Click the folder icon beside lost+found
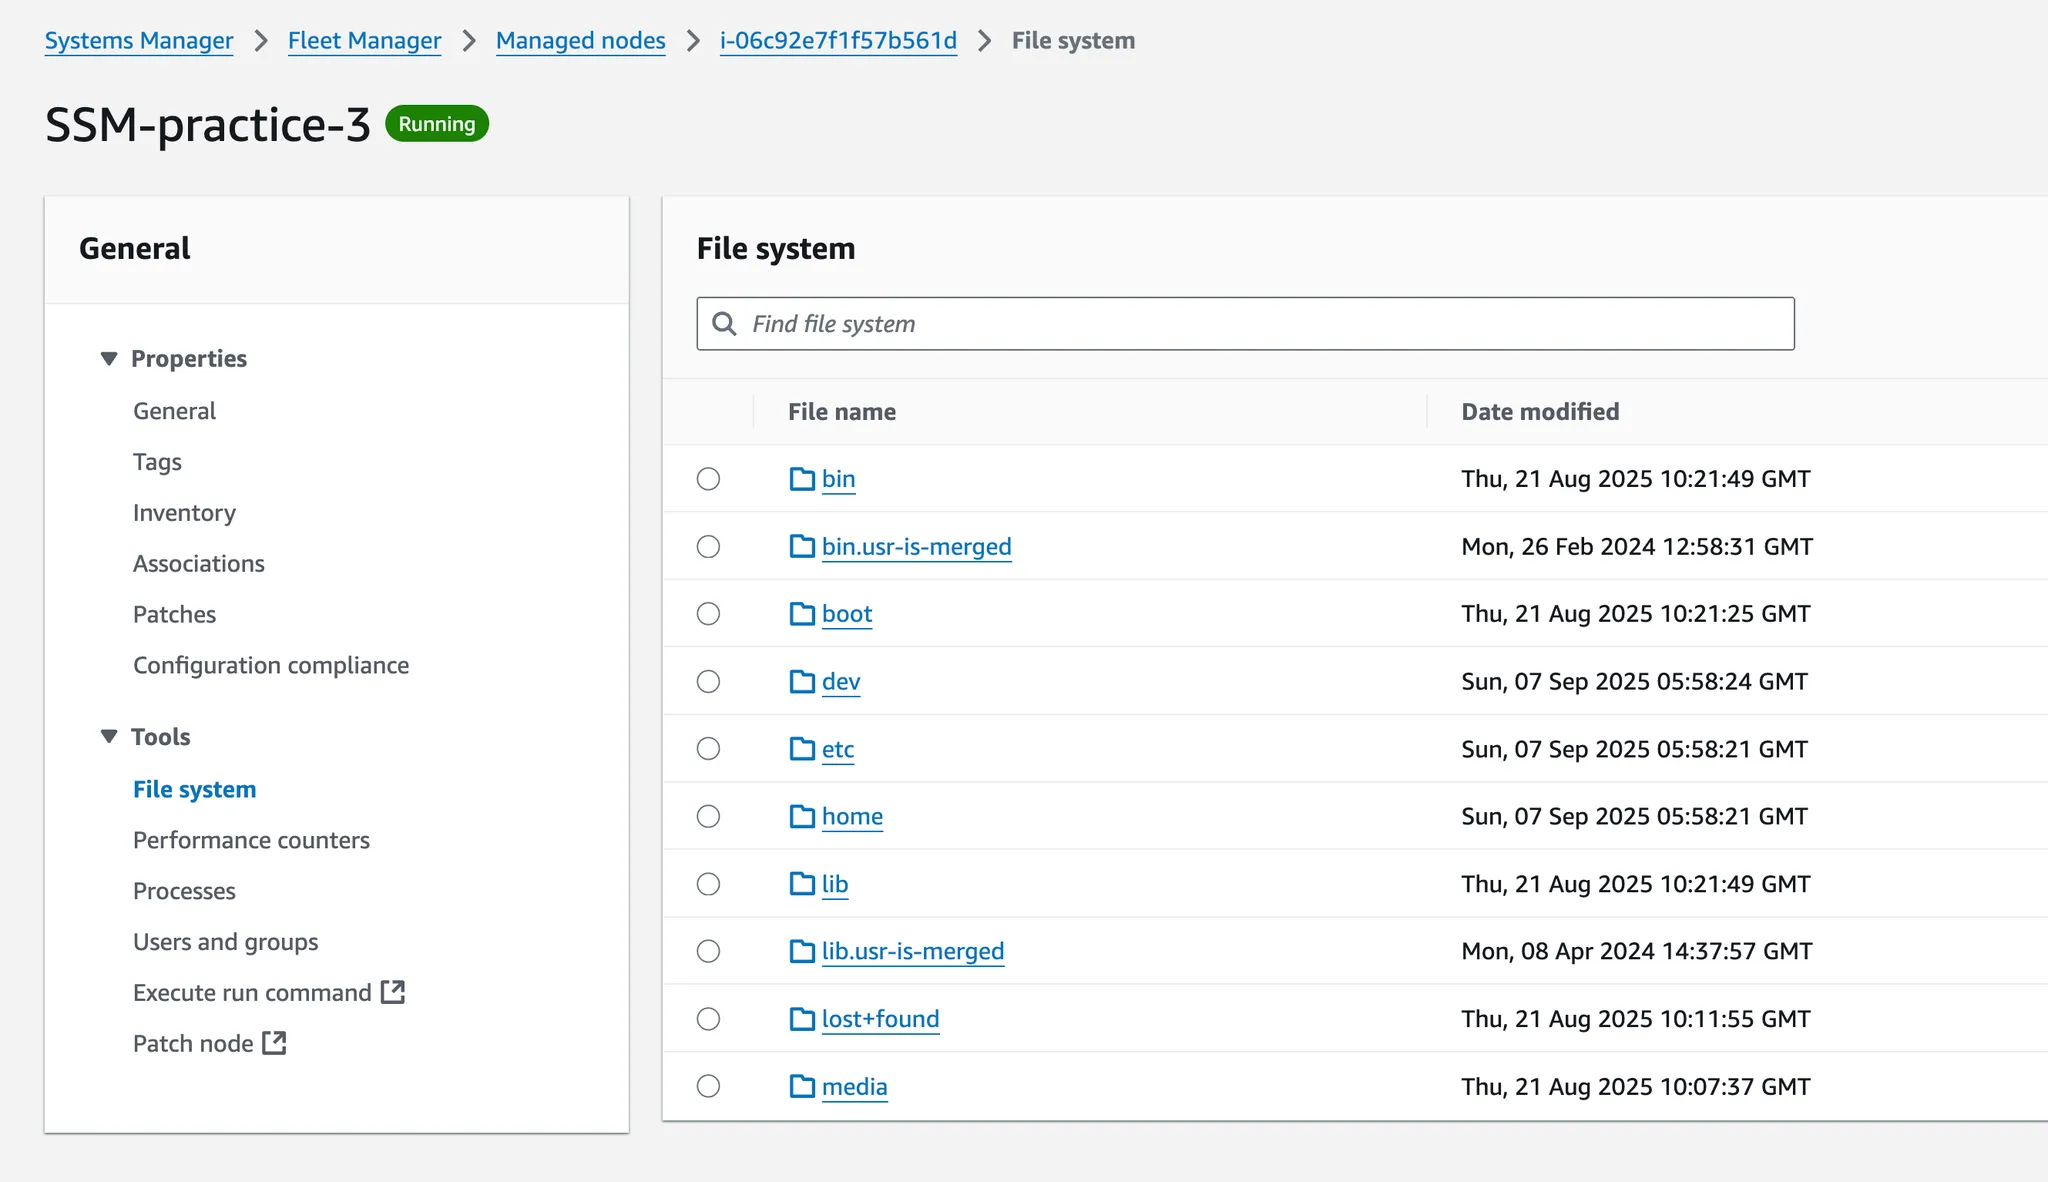This screenshot has height=1182, width=2048. point(802,1019)
